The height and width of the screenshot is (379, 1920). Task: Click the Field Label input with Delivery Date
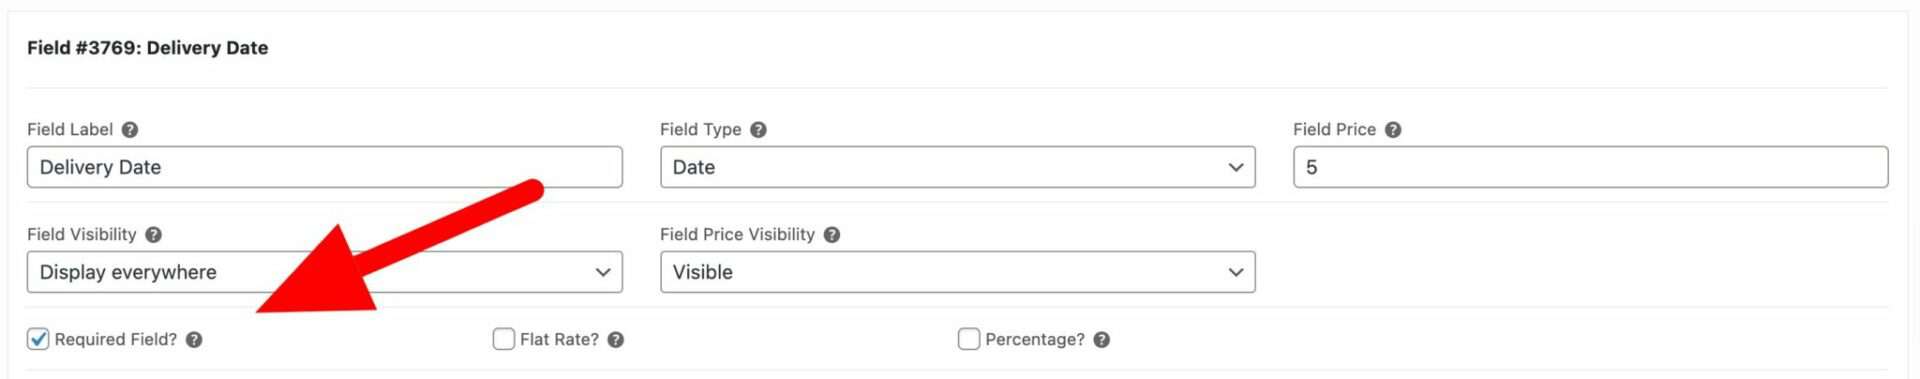point(325,167)
